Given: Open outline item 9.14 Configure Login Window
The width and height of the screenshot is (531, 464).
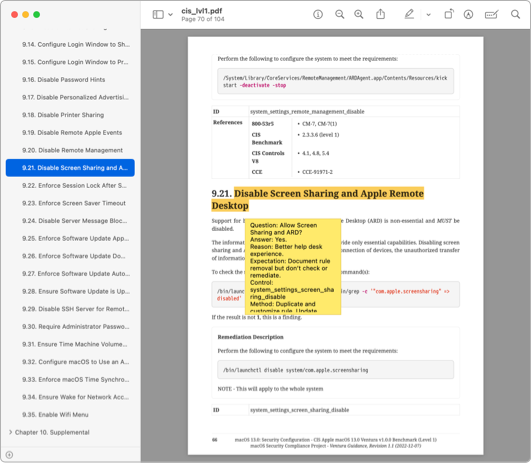Looking at the screenshot, I should click(76, 44).
